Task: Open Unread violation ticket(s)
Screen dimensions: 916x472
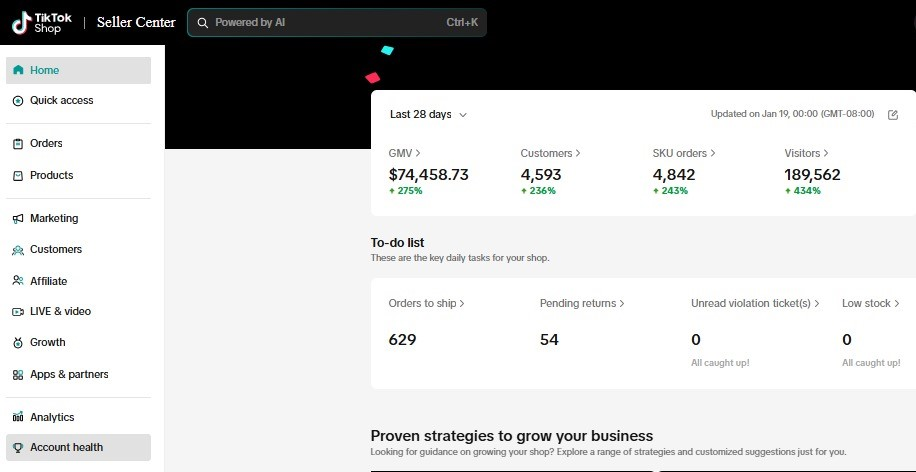Action: (755, 303)
